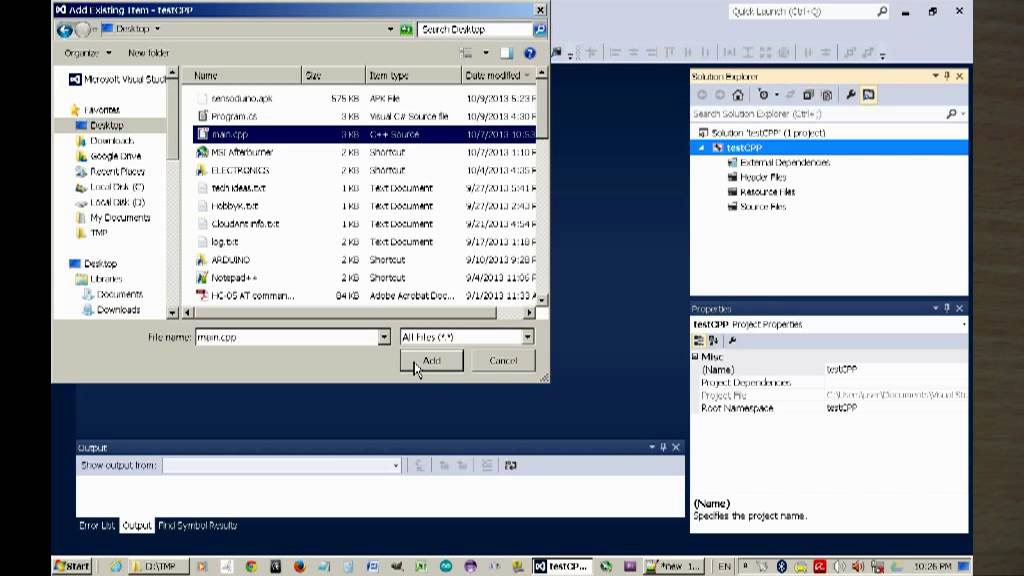Select the log.txt file
Viewport: 1024px width, 576px height.
(x=225, y=242)
